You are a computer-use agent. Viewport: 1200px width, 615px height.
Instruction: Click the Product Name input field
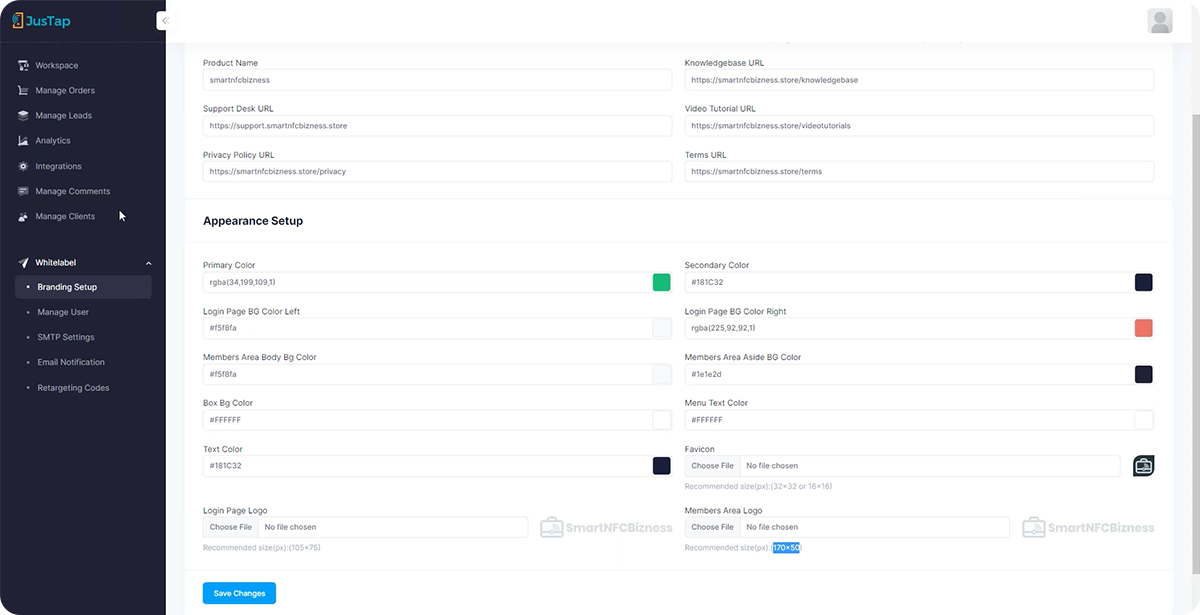[437, 80]
